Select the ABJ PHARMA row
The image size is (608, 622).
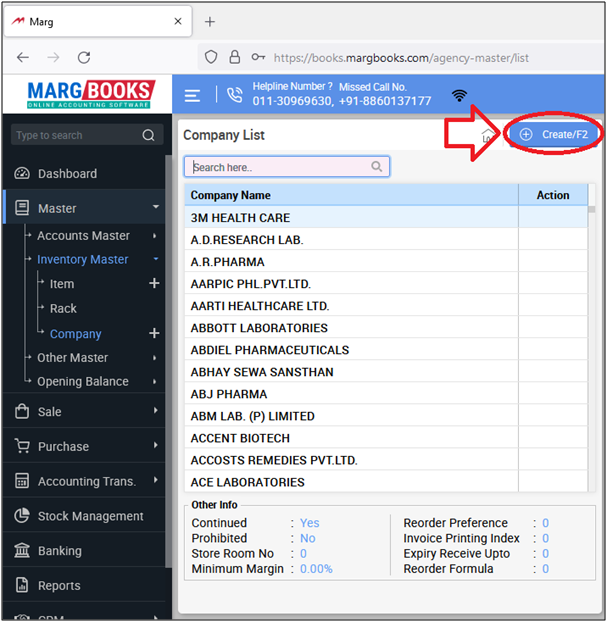pyautogui.click(x=386, y=394)
